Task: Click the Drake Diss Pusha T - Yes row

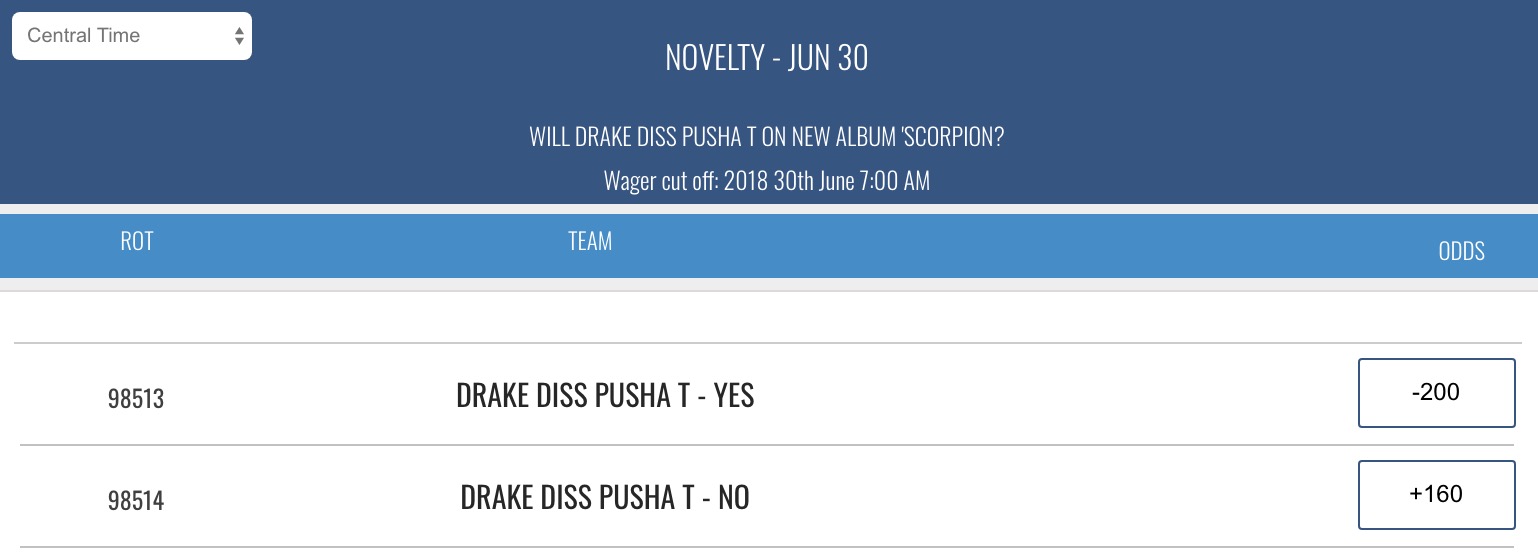Action: (768, 394)
